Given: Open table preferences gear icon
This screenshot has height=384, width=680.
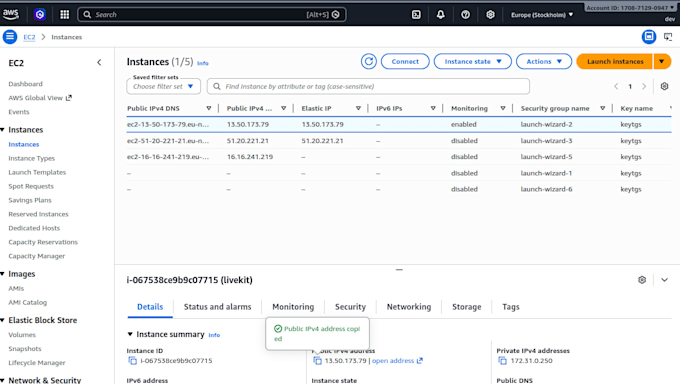Looking at the screenshot, I should [x=664, y=86].
